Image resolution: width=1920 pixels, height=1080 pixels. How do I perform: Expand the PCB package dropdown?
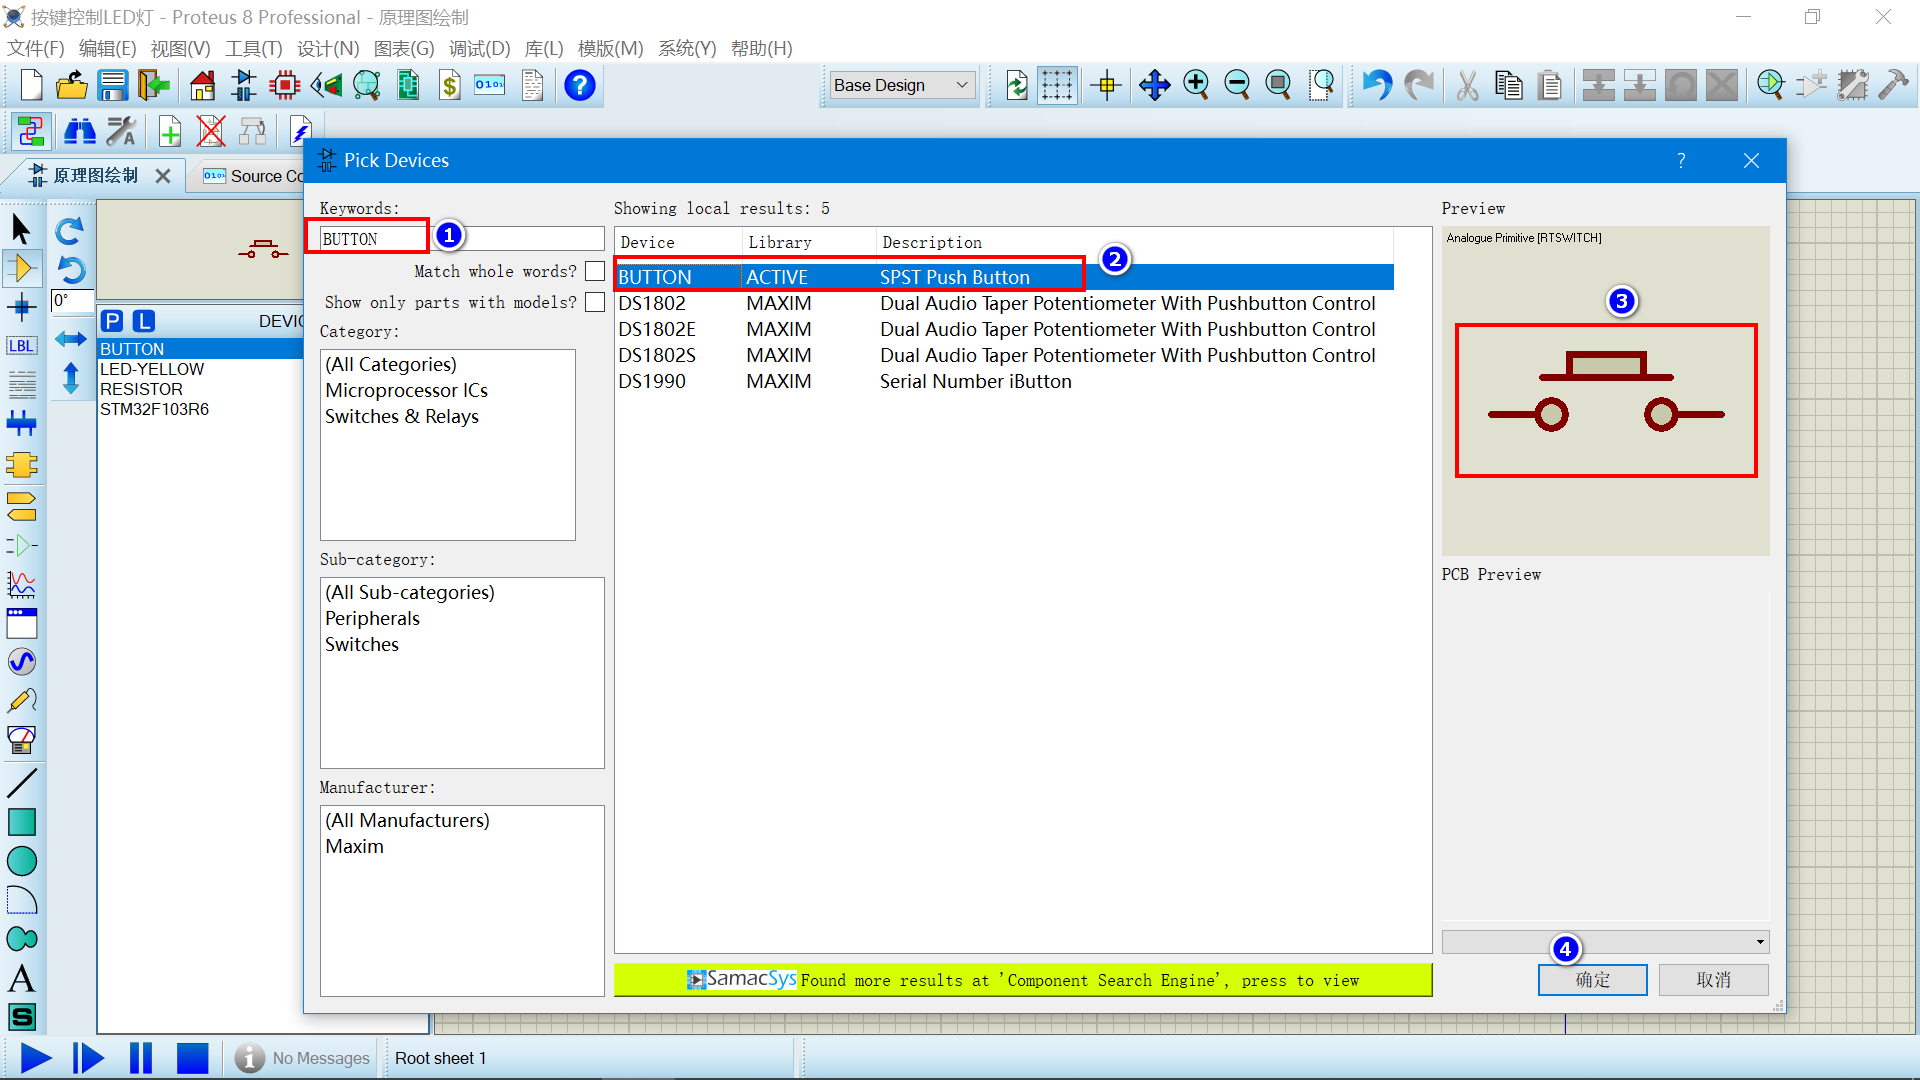click(1759, 942)
